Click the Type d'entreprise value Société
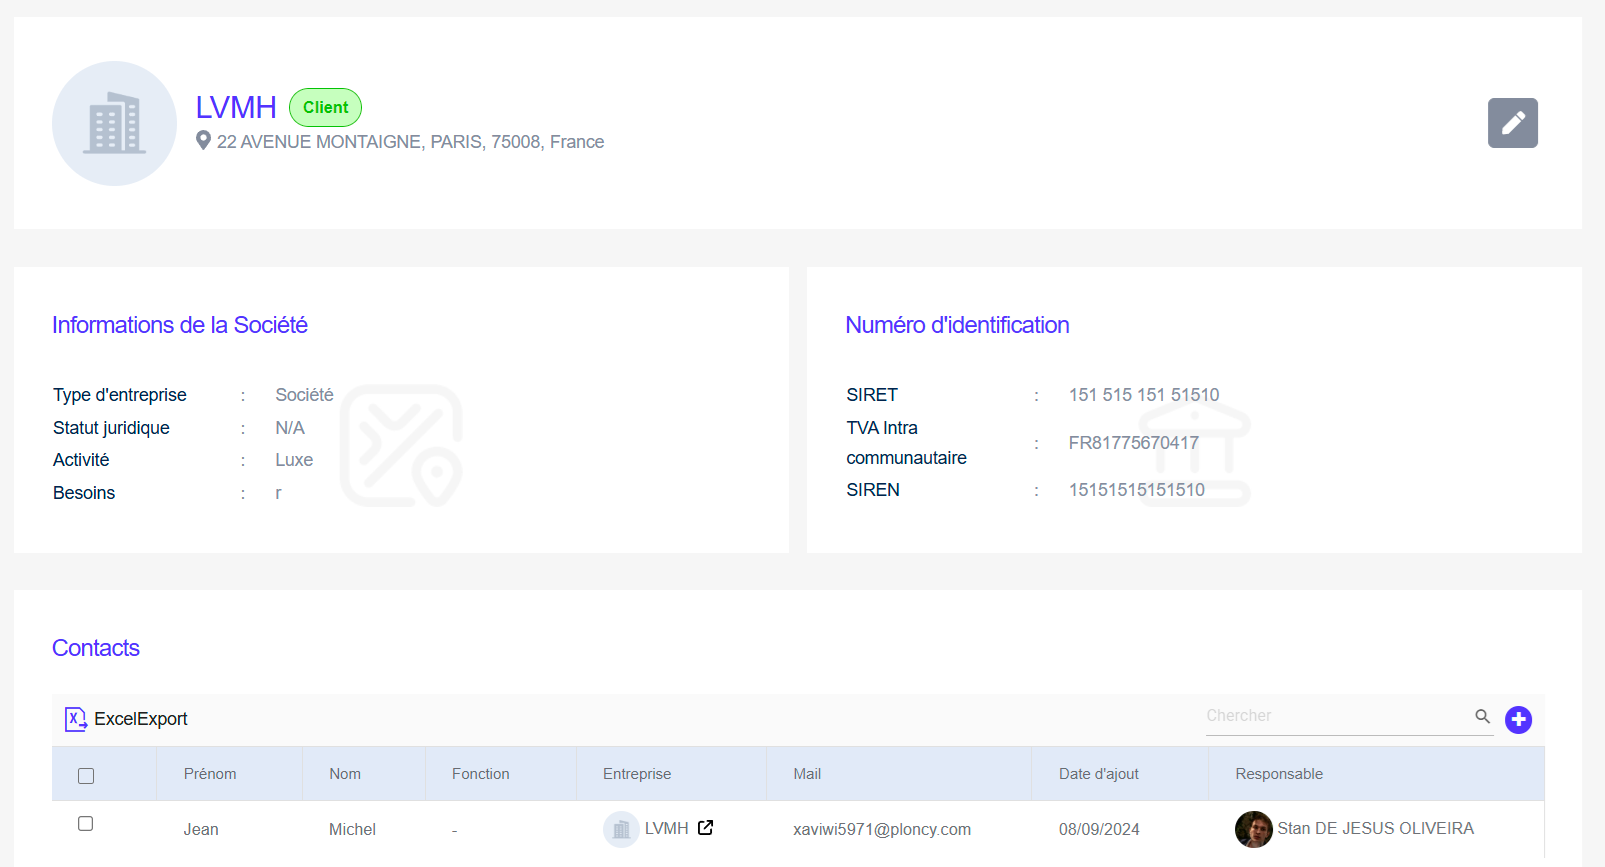Viewport: 1605px width, 867px height. click(x=304, y=395)
